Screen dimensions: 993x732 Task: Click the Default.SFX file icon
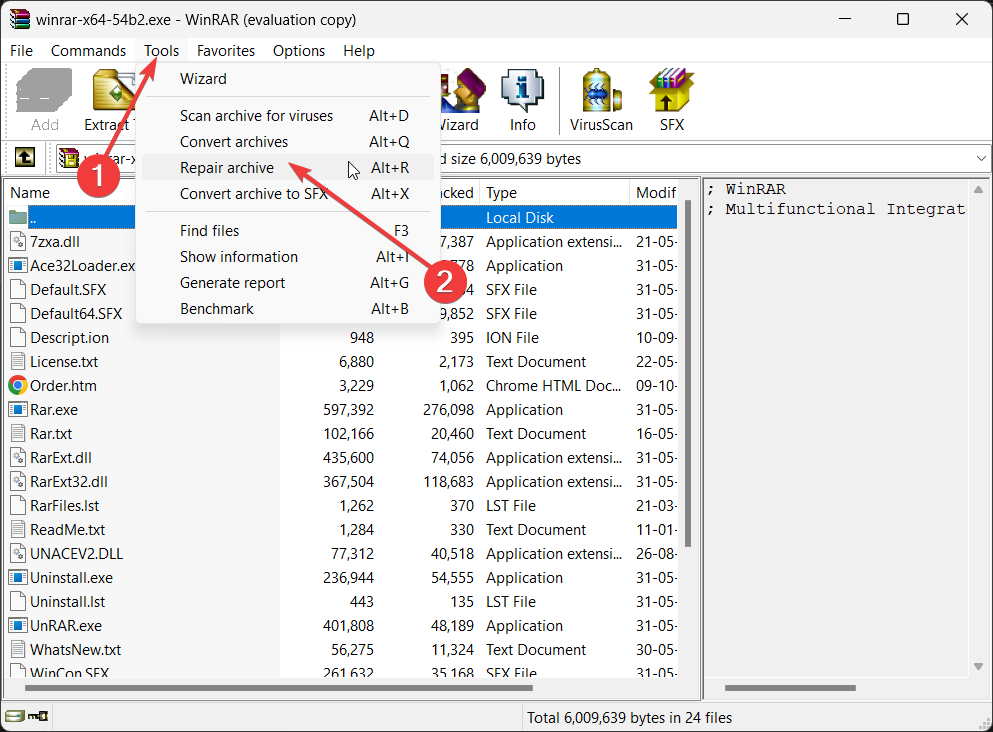(x=18, y=289)
